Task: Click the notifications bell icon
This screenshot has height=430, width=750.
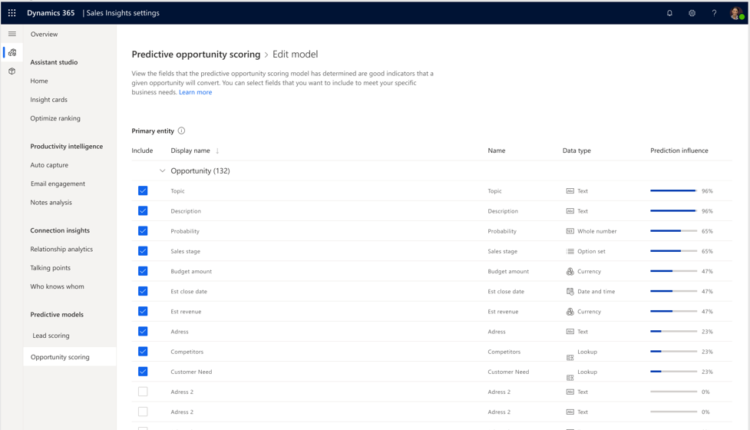Action: (x=669, y=13)
